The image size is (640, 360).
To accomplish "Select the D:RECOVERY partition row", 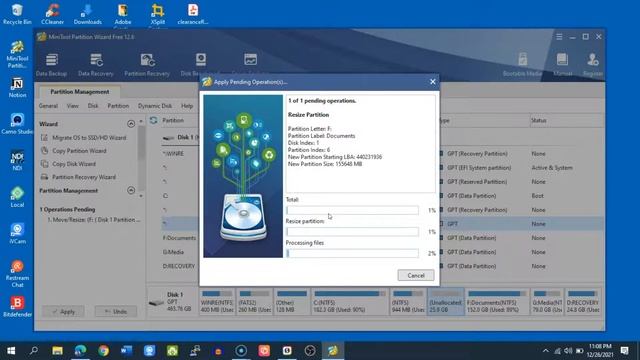I will [x=179, y=266].
